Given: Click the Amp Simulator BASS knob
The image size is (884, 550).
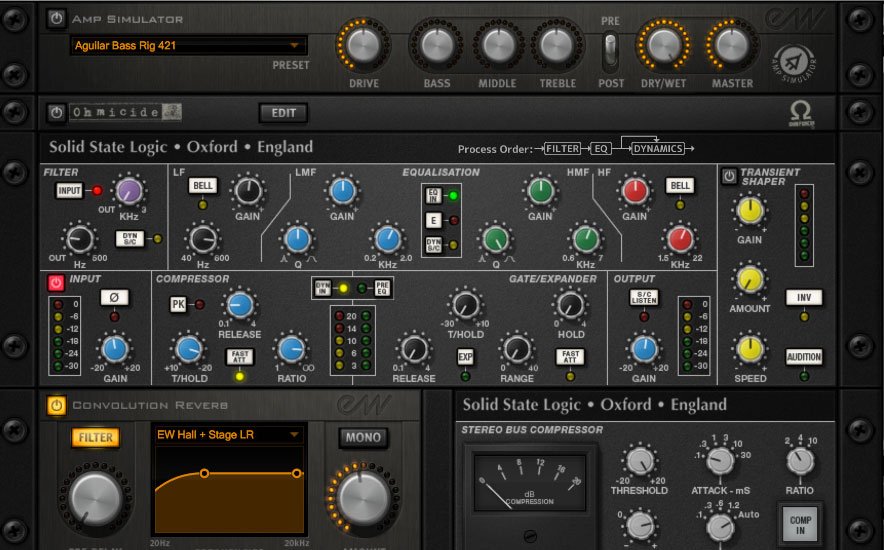Looking at the screenshot, I should (x=437, y=46).
